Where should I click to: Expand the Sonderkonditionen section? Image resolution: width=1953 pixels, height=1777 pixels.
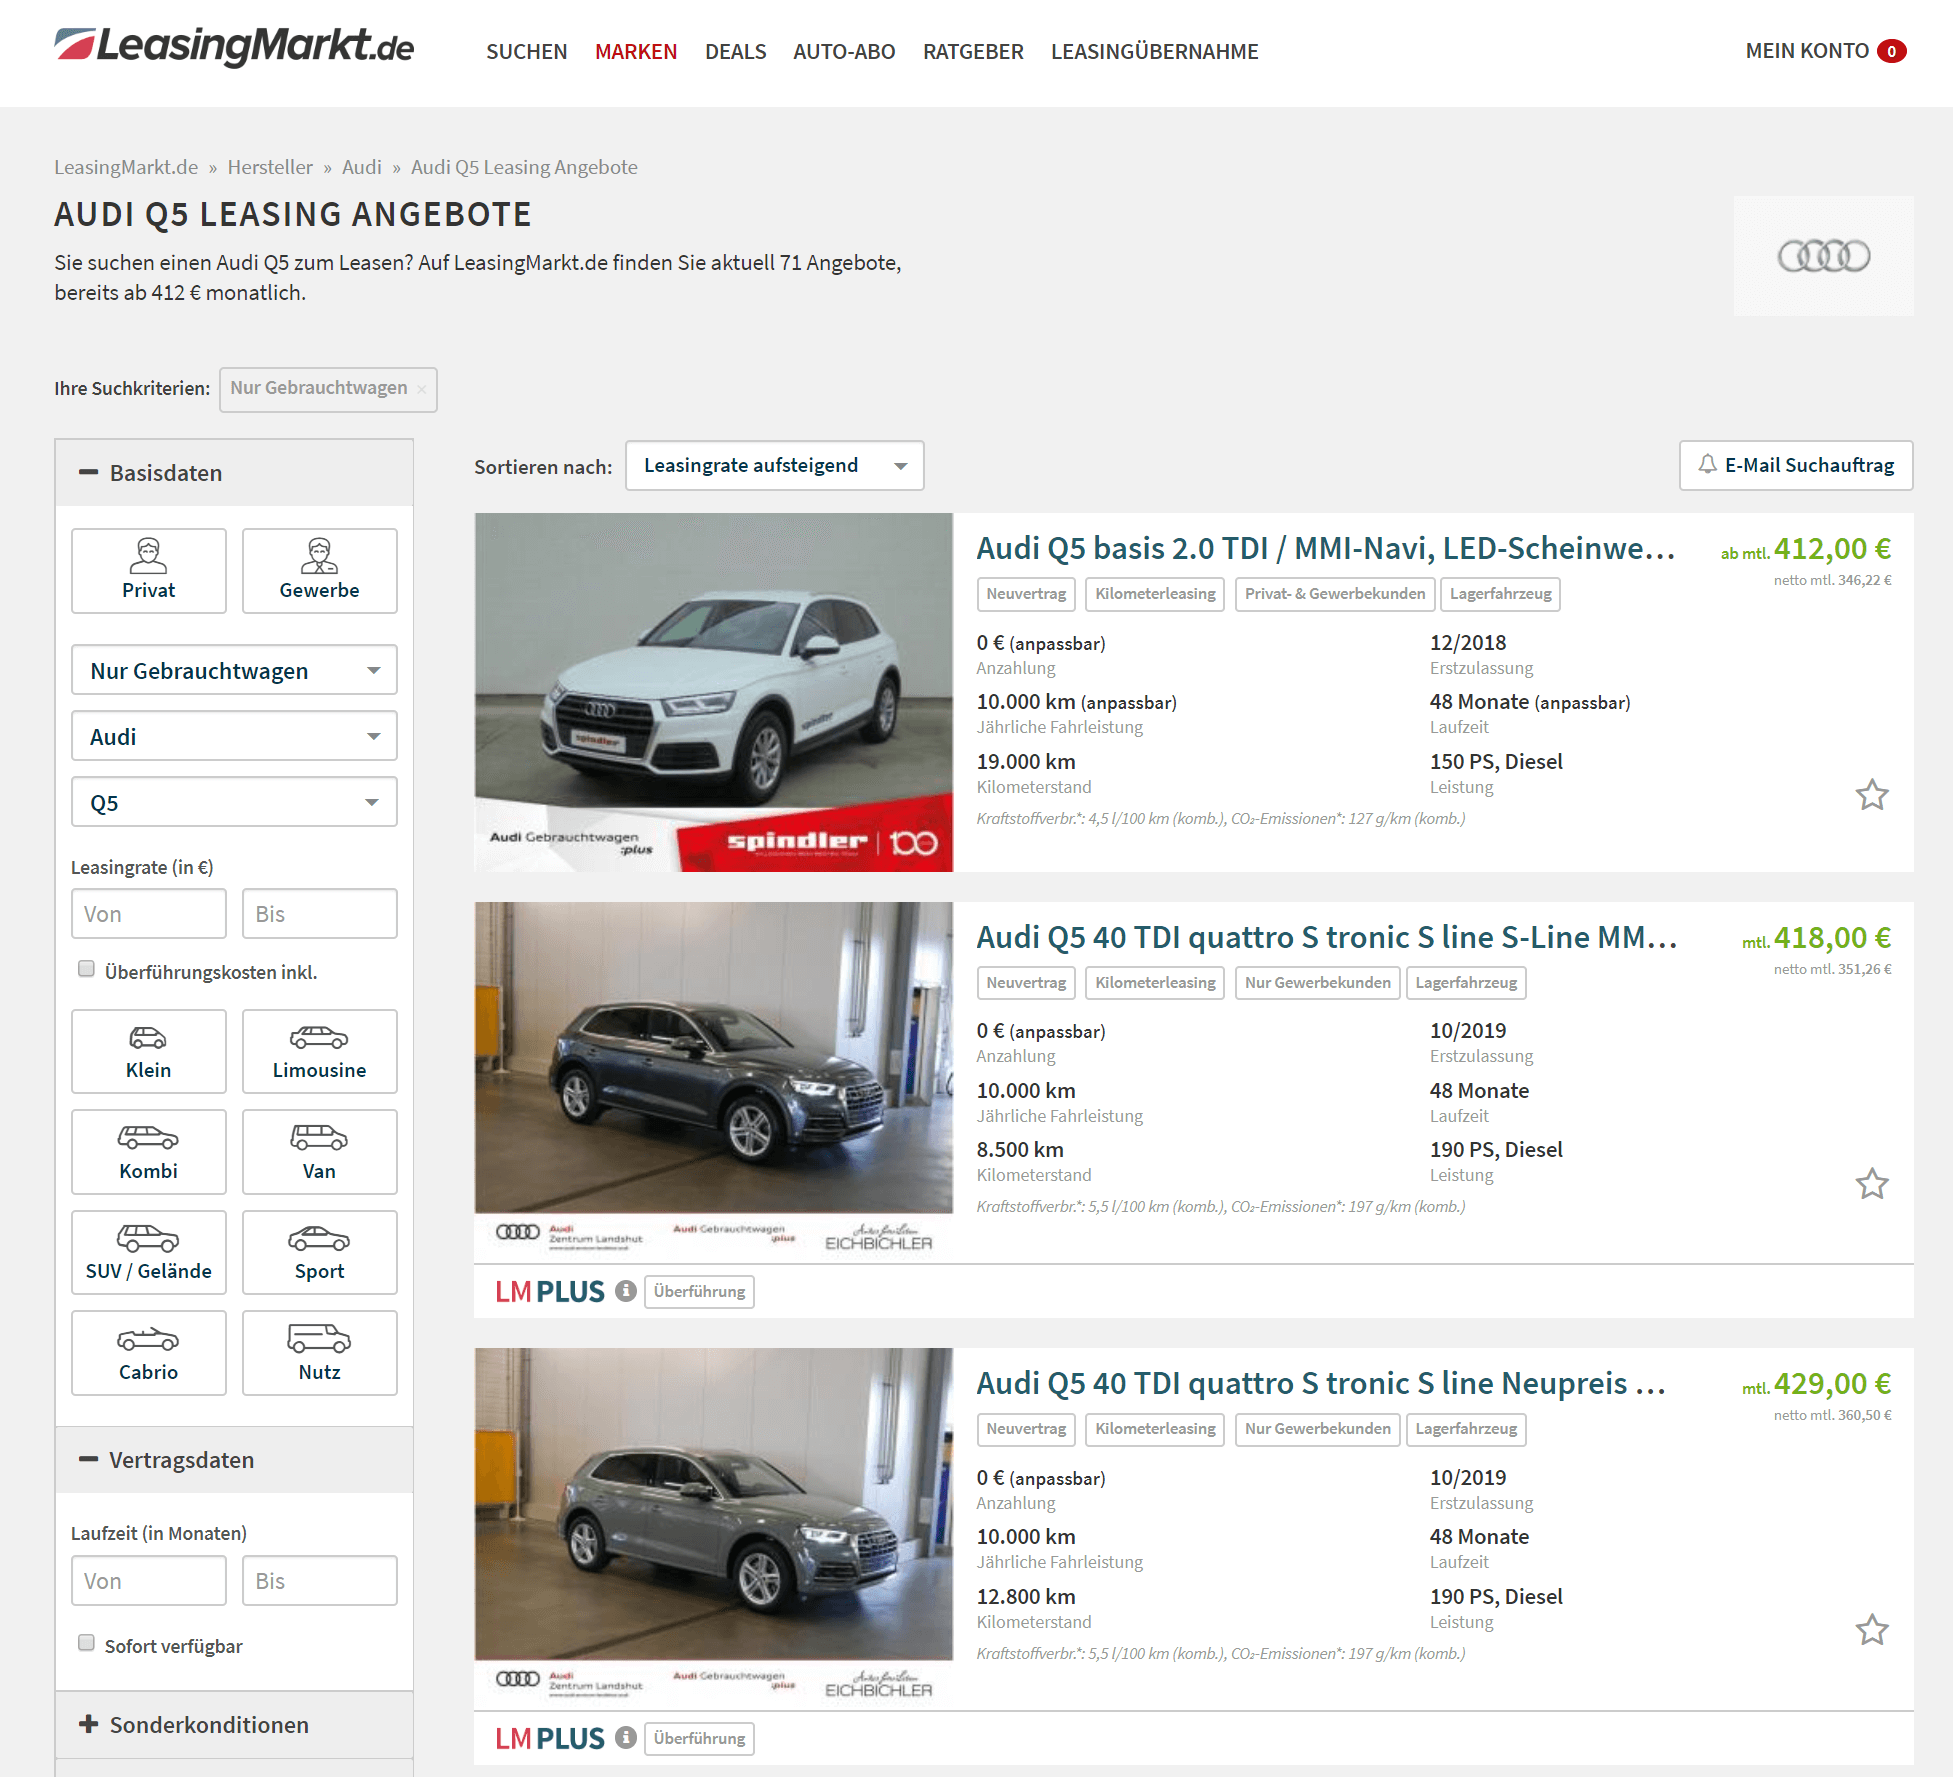click(x=234, y=1725)
